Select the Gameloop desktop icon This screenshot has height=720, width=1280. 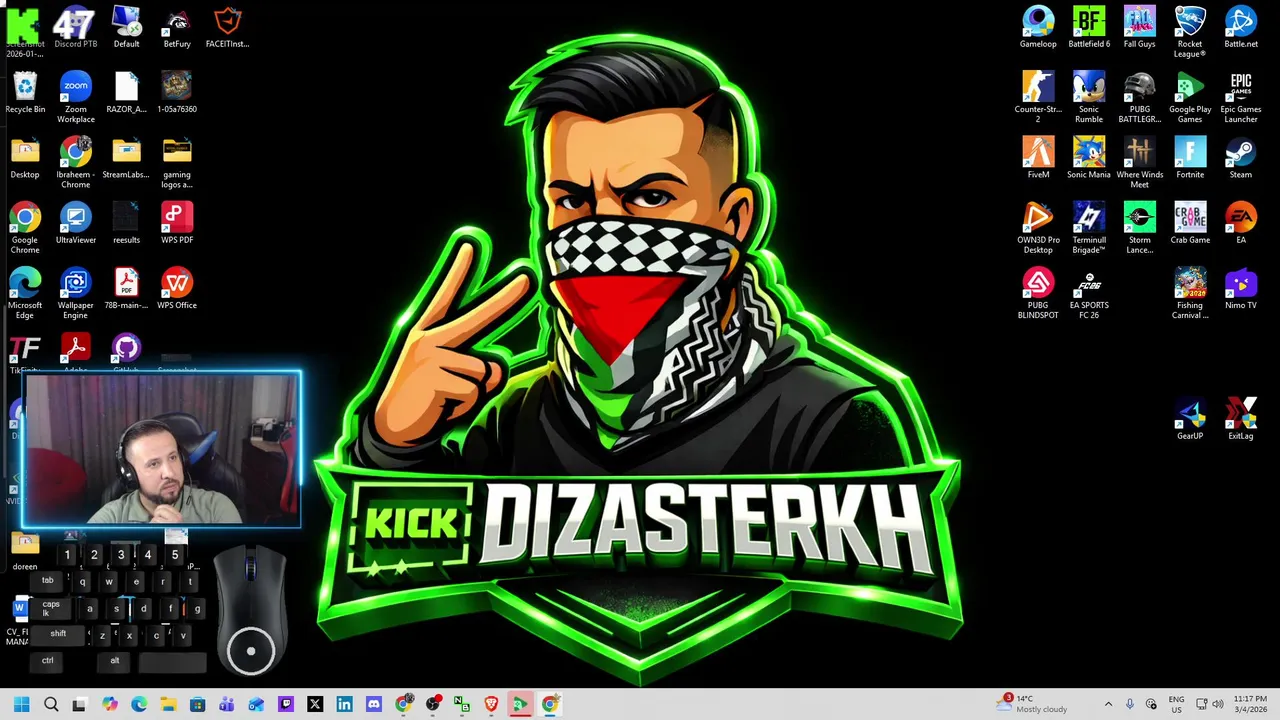coord(1038,27)
